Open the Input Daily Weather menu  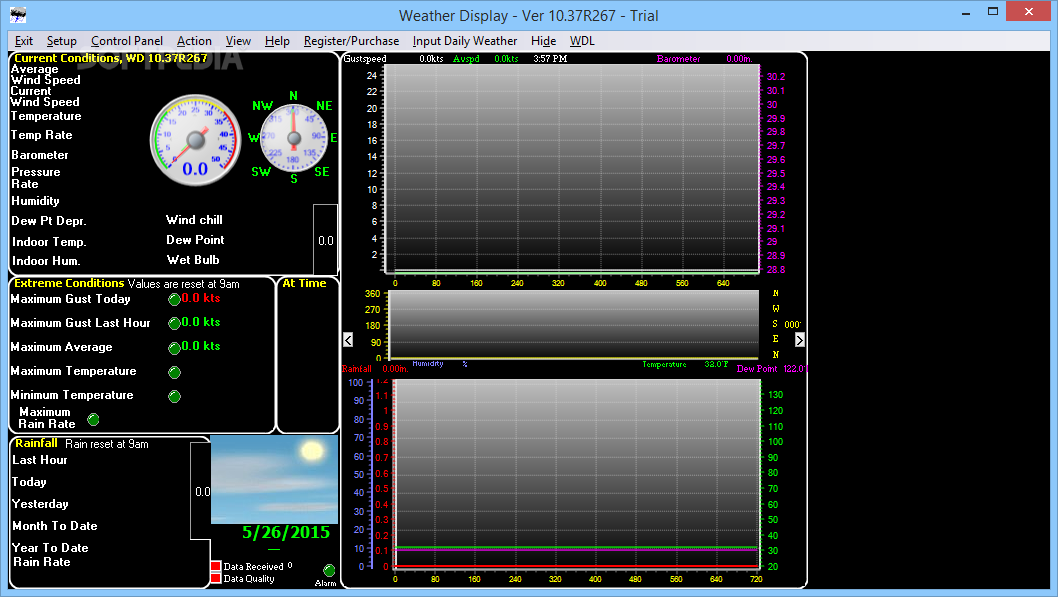coord(465,41)
